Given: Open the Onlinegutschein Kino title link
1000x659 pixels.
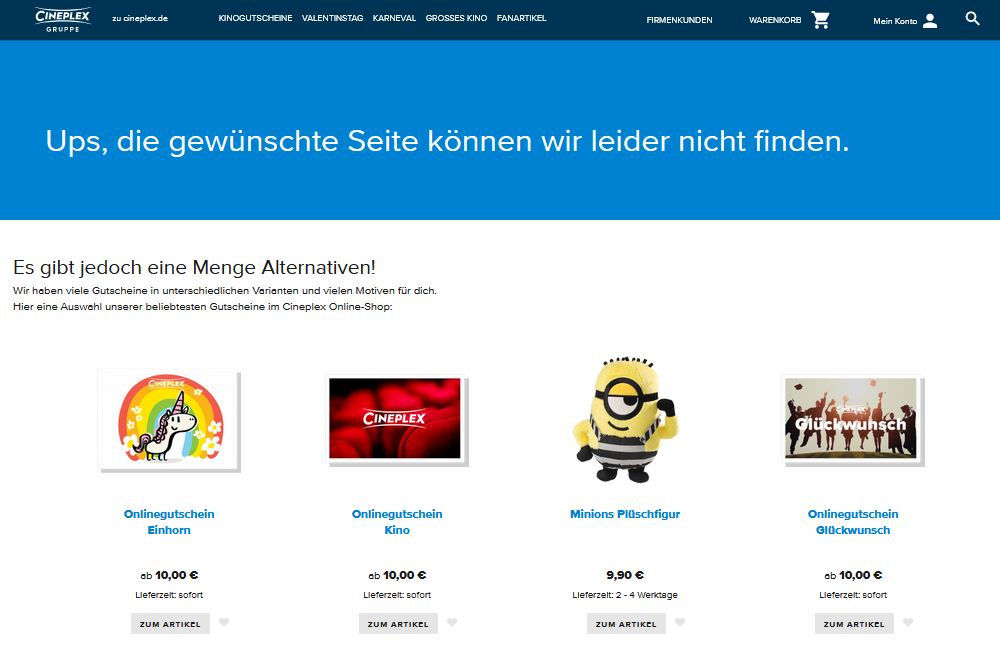Looking at the screenshot, I should [397, 522].
